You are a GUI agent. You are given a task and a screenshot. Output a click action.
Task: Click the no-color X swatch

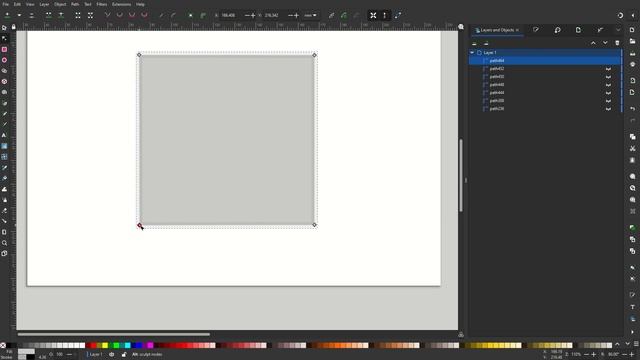(x=3, y=345)
